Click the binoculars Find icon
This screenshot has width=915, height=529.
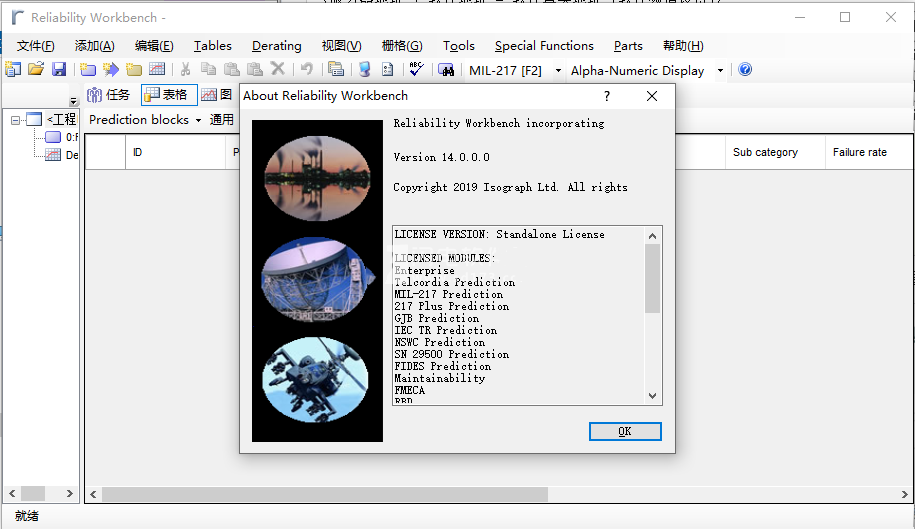[446, 69]
